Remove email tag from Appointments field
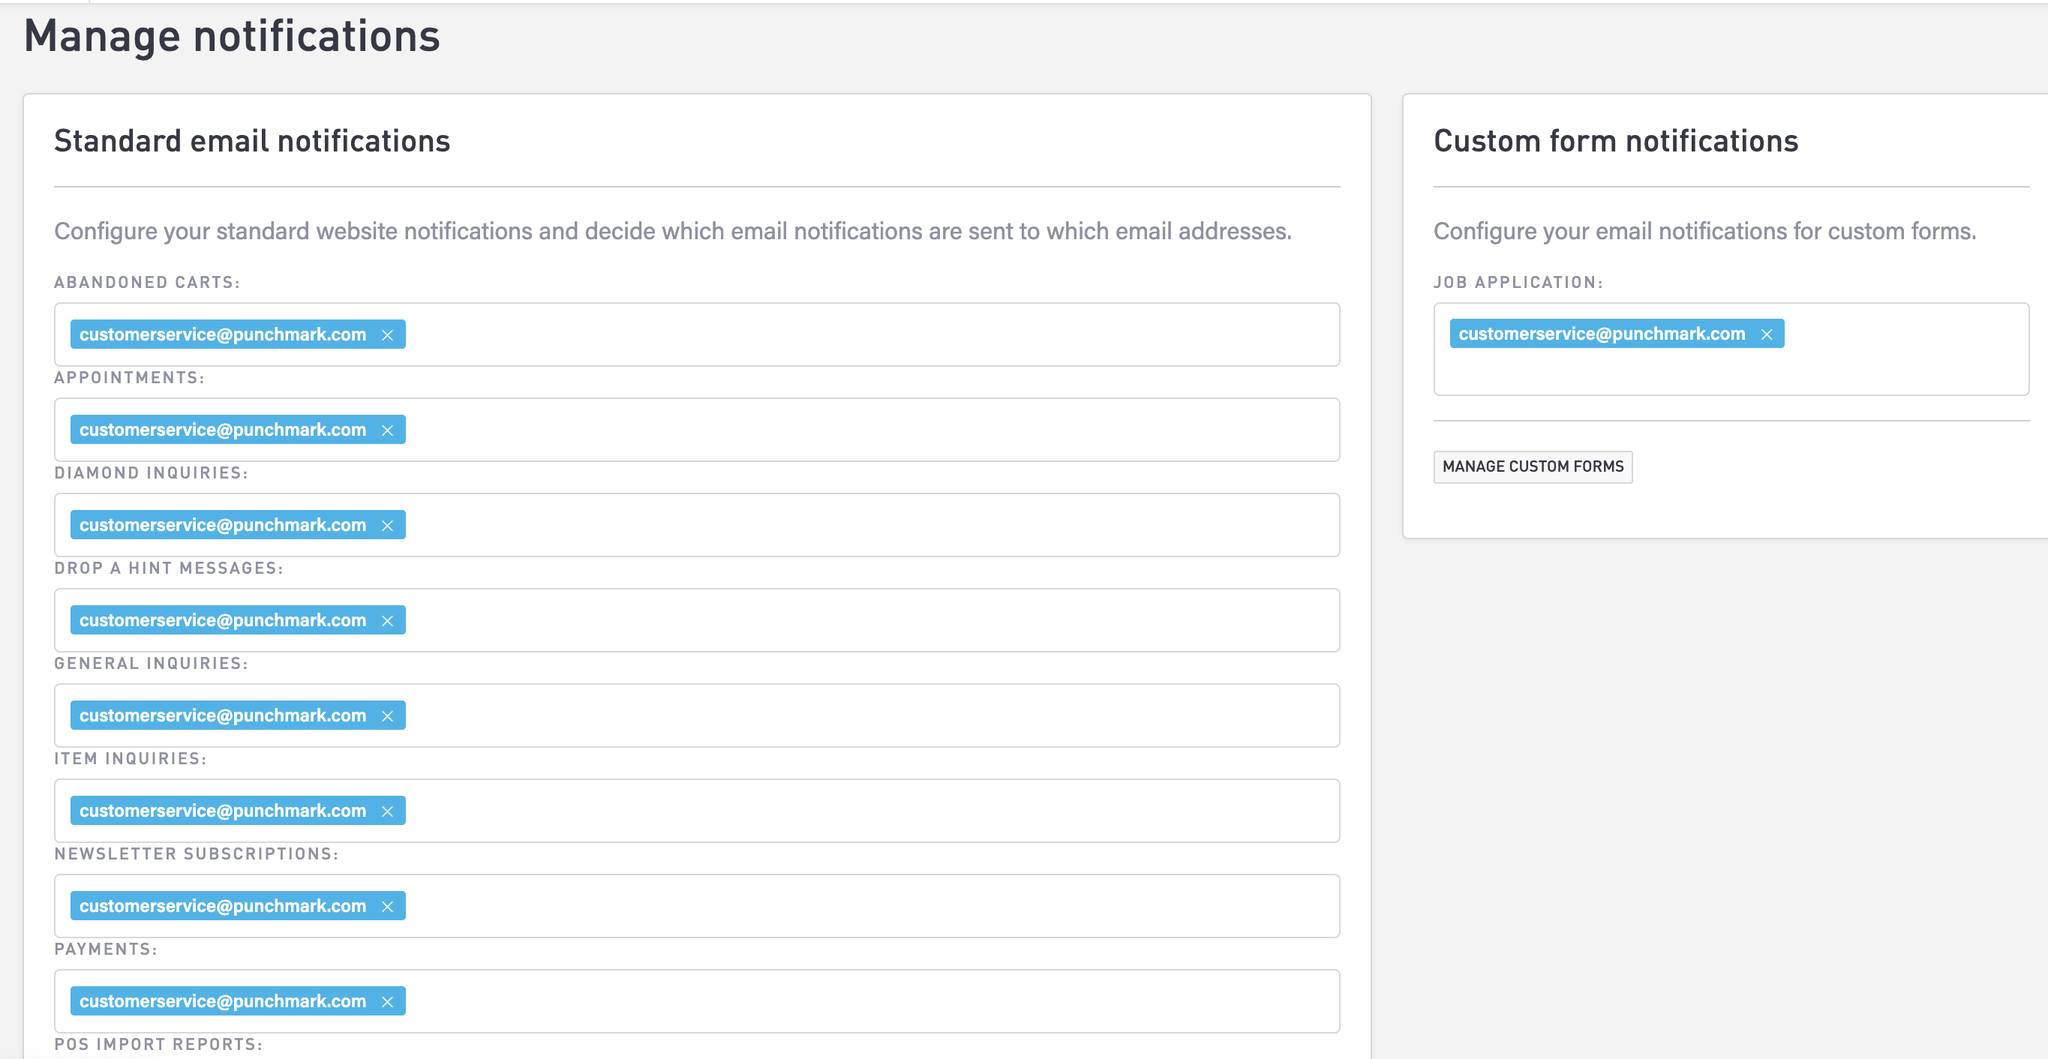The height and width of the screenshot is (1059, 2048). (x=387, y=430)
